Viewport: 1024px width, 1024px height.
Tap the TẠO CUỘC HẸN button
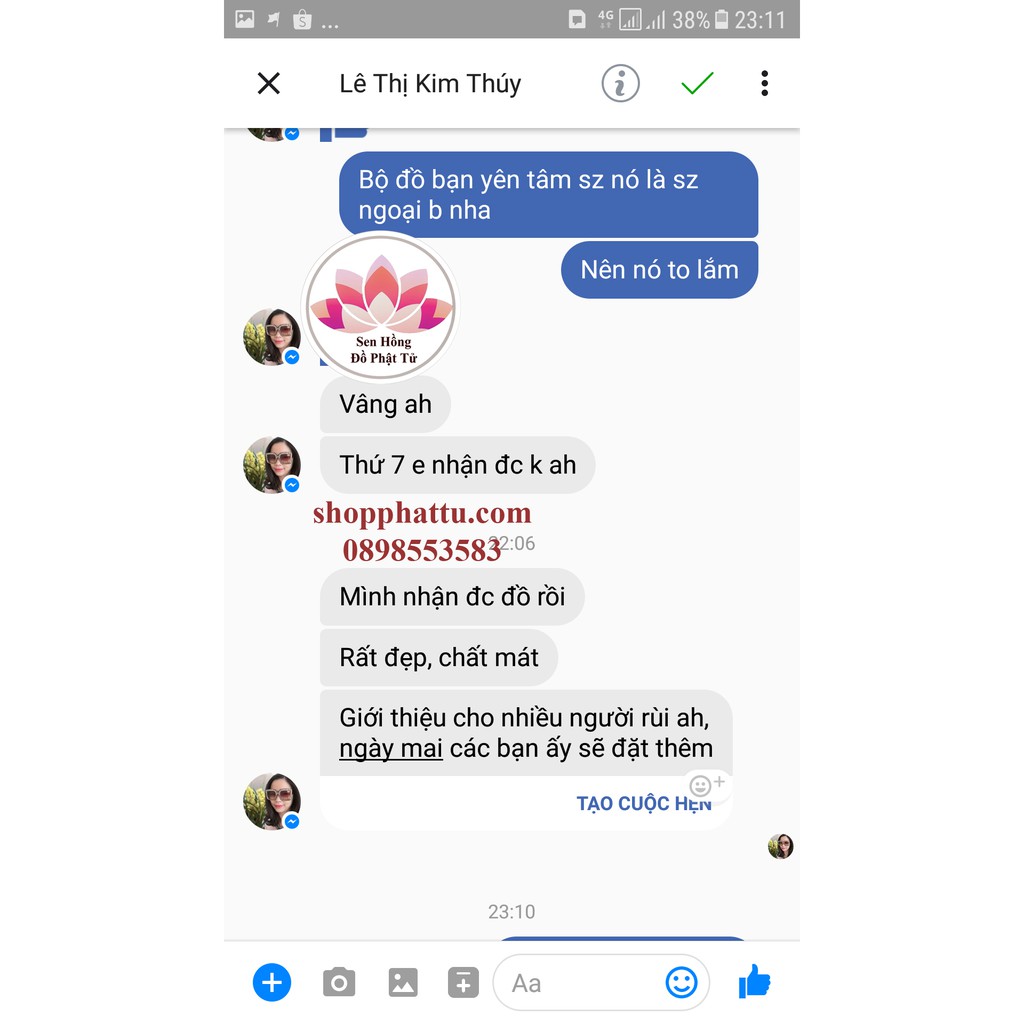644,803
